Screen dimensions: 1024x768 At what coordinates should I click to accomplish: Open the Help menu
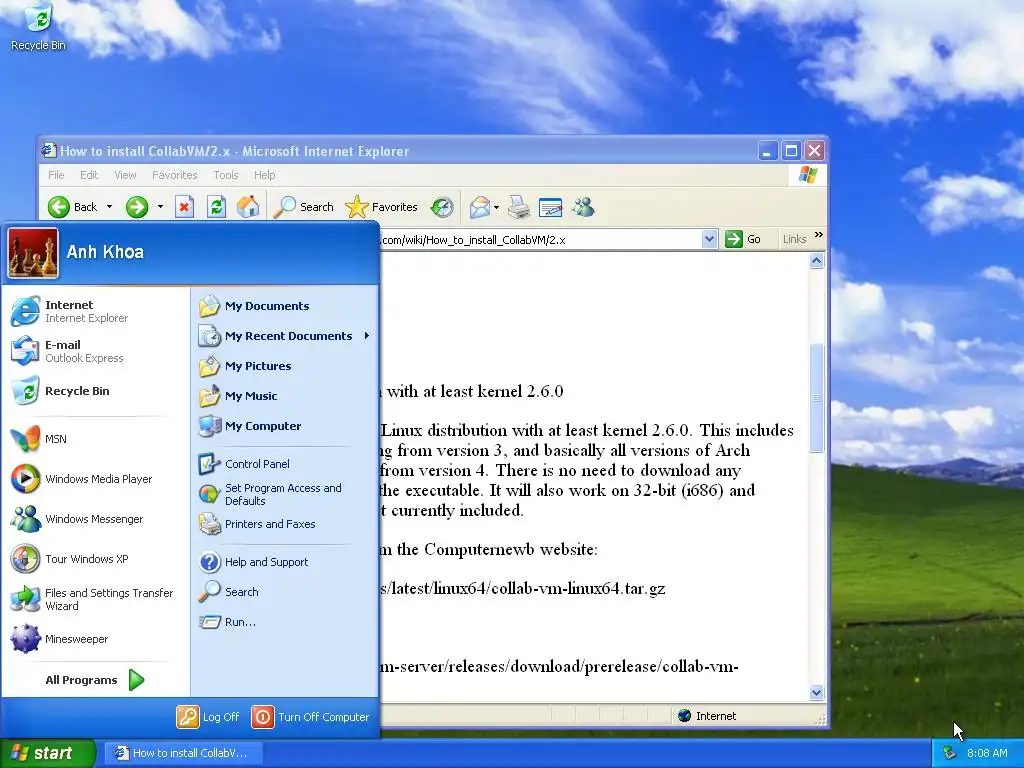point(264,175)
